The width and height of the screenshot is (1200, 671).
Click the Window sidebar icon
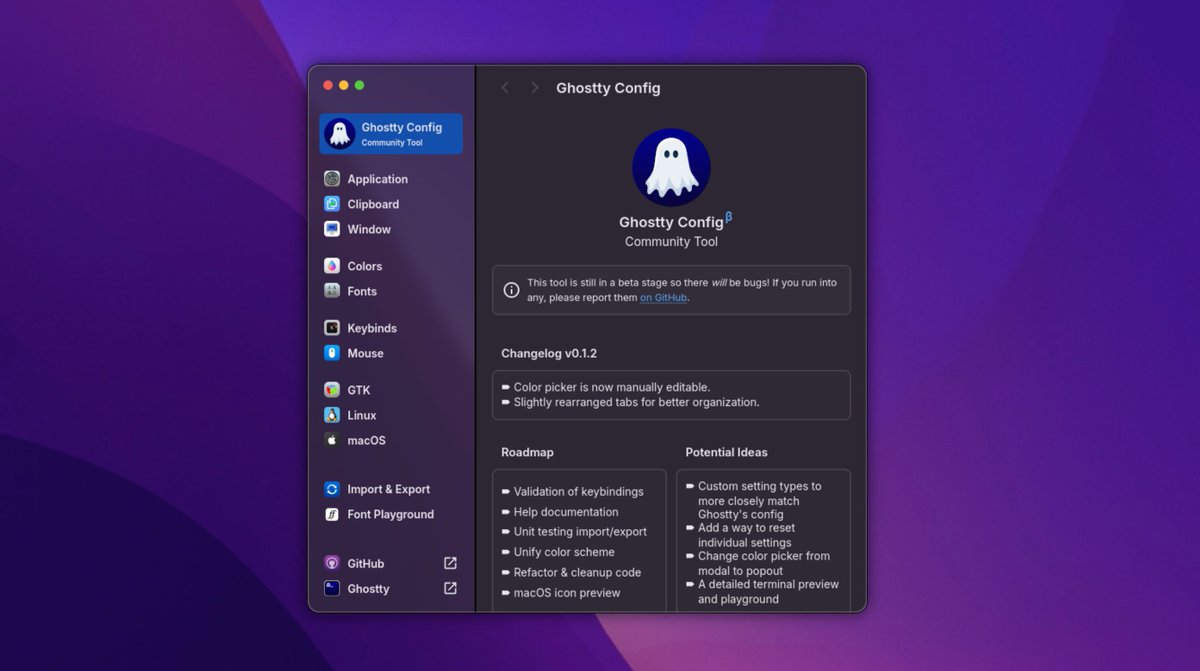(332, 229)
